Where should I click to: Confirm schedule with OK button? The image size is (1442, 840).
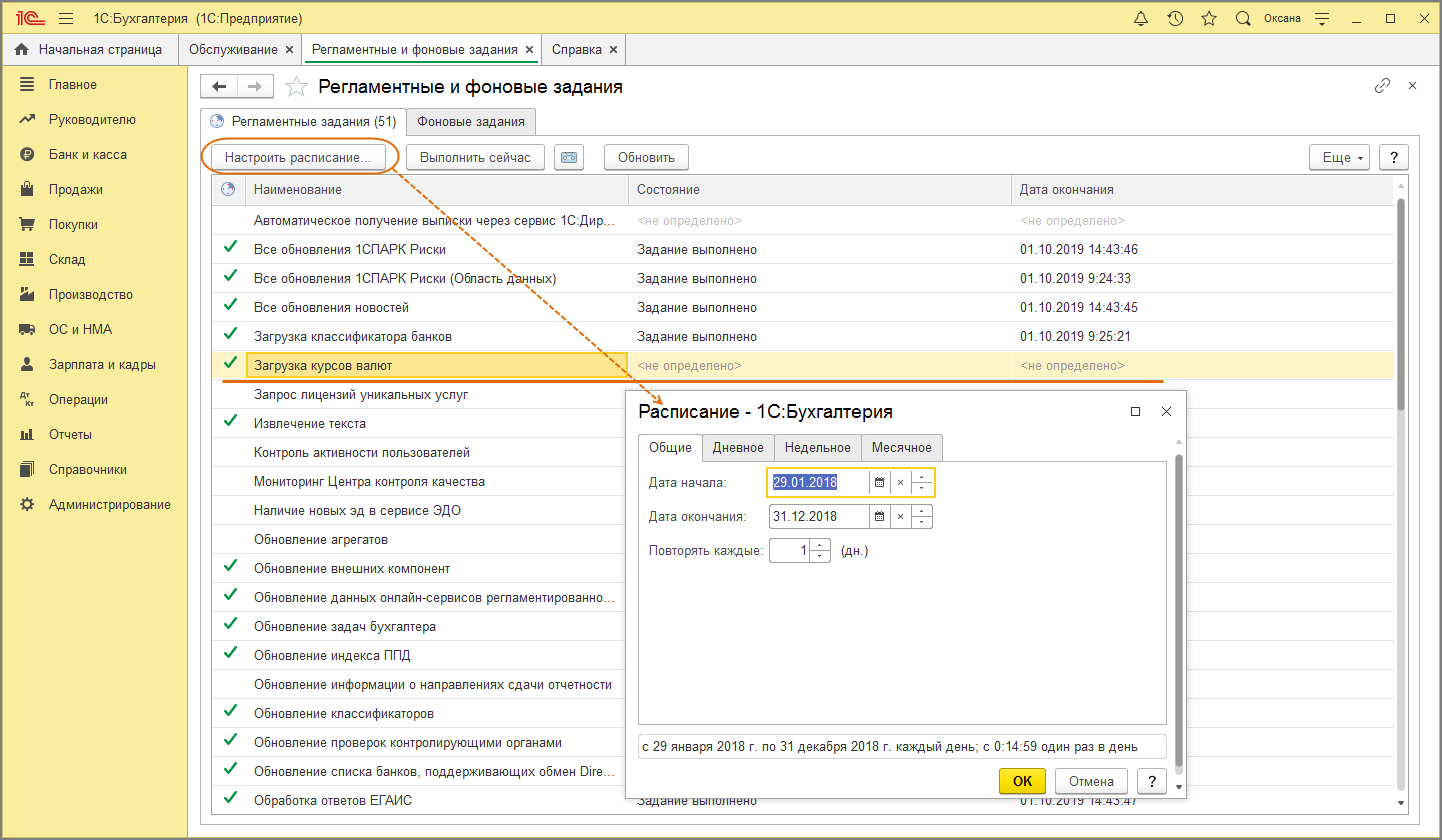point(1022,781)
